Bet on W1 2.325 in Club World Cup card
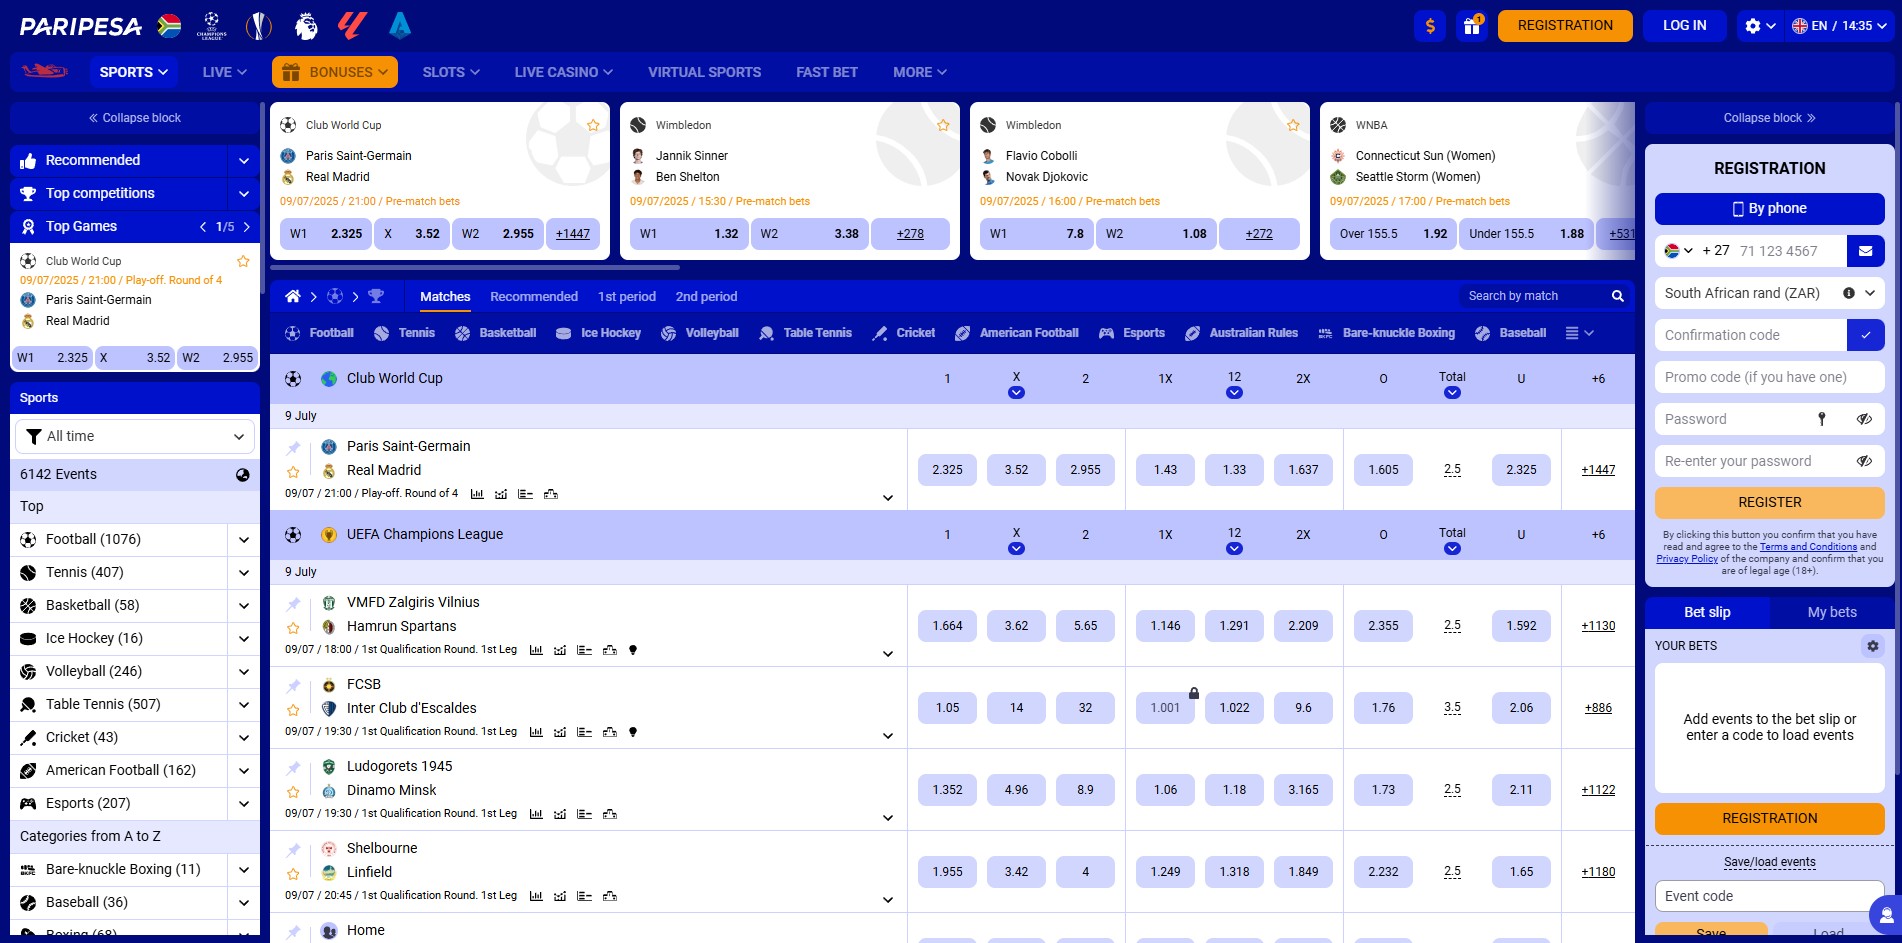Screen dimensions: 1902x943 pyautogui.click(x=326, y=234)
